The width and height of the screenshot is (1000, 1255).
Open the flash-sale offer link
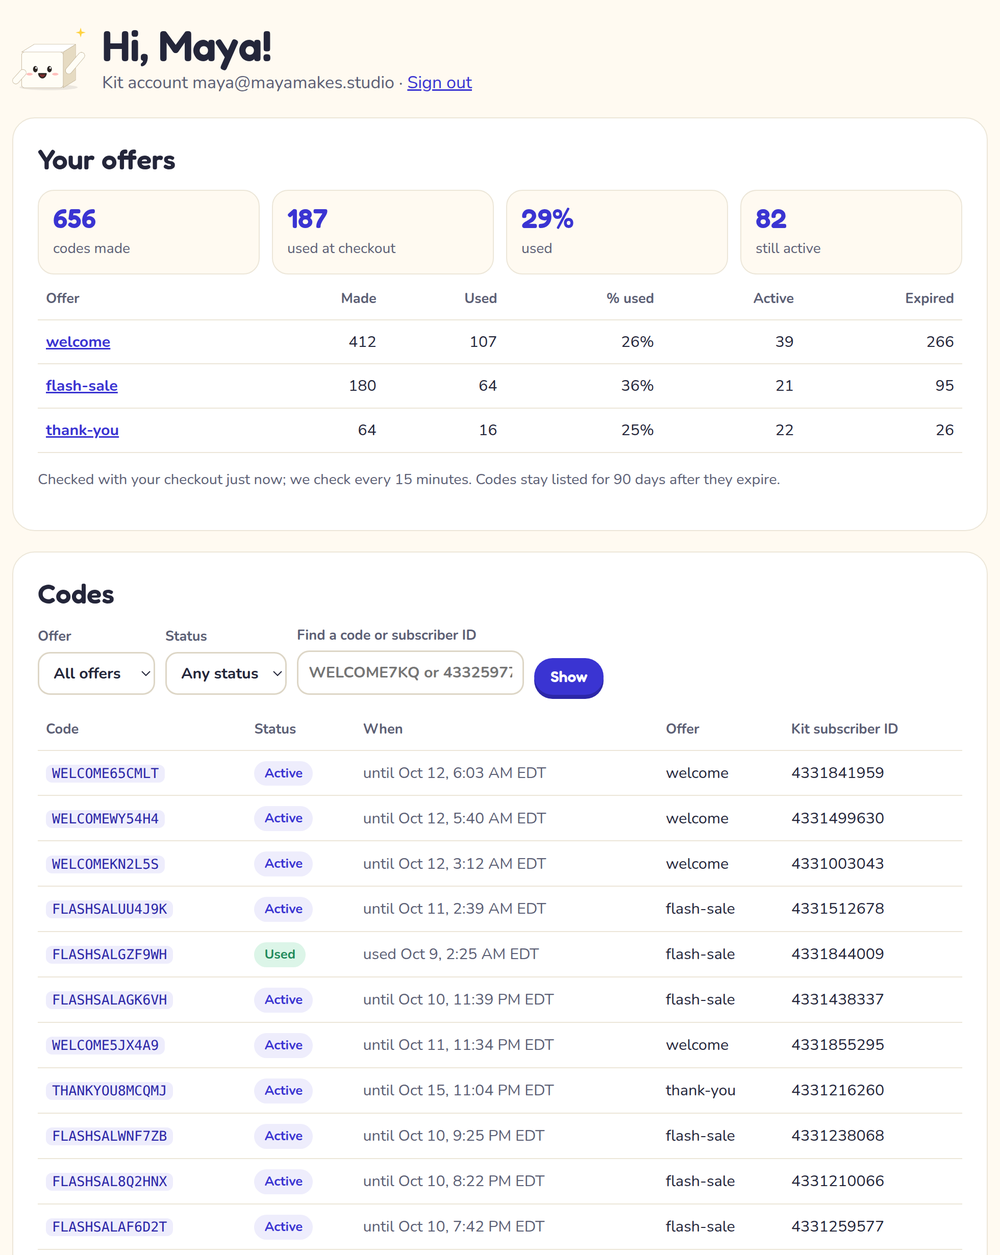[82, 386]
